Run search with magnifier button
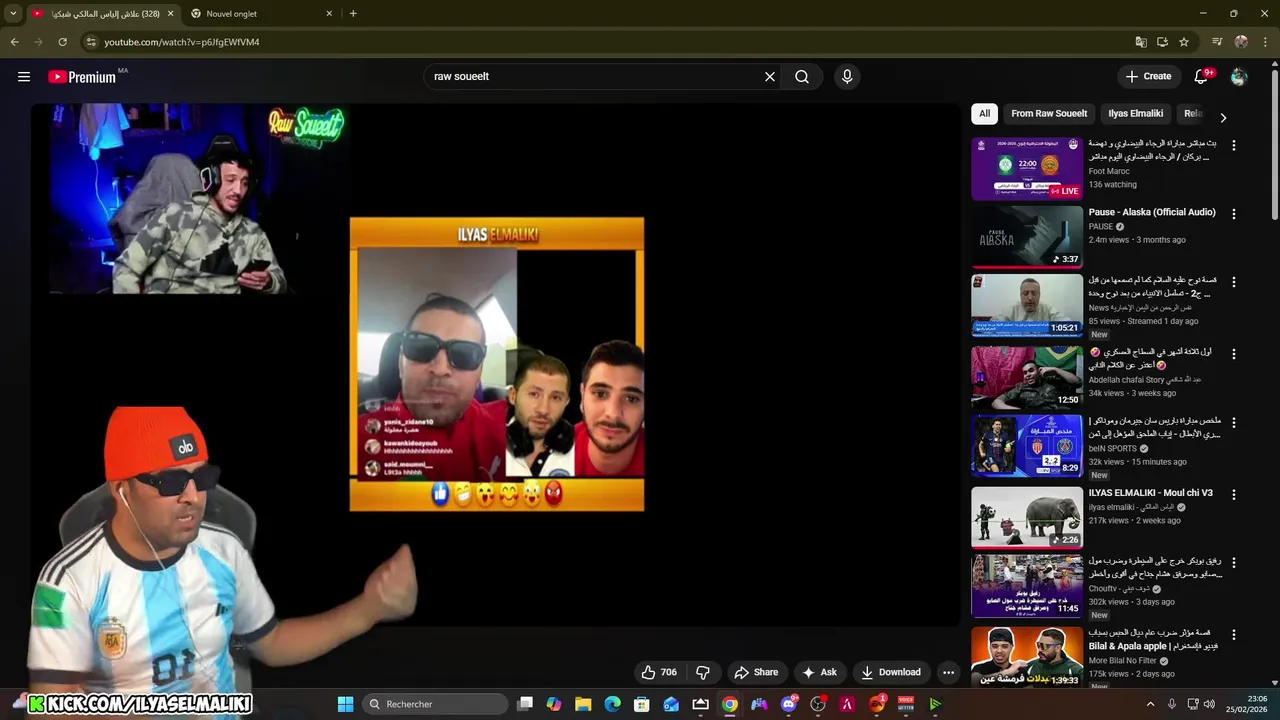Image resolution: width=1280 pixels, height=720 pixels. click(x=802, y=77)
